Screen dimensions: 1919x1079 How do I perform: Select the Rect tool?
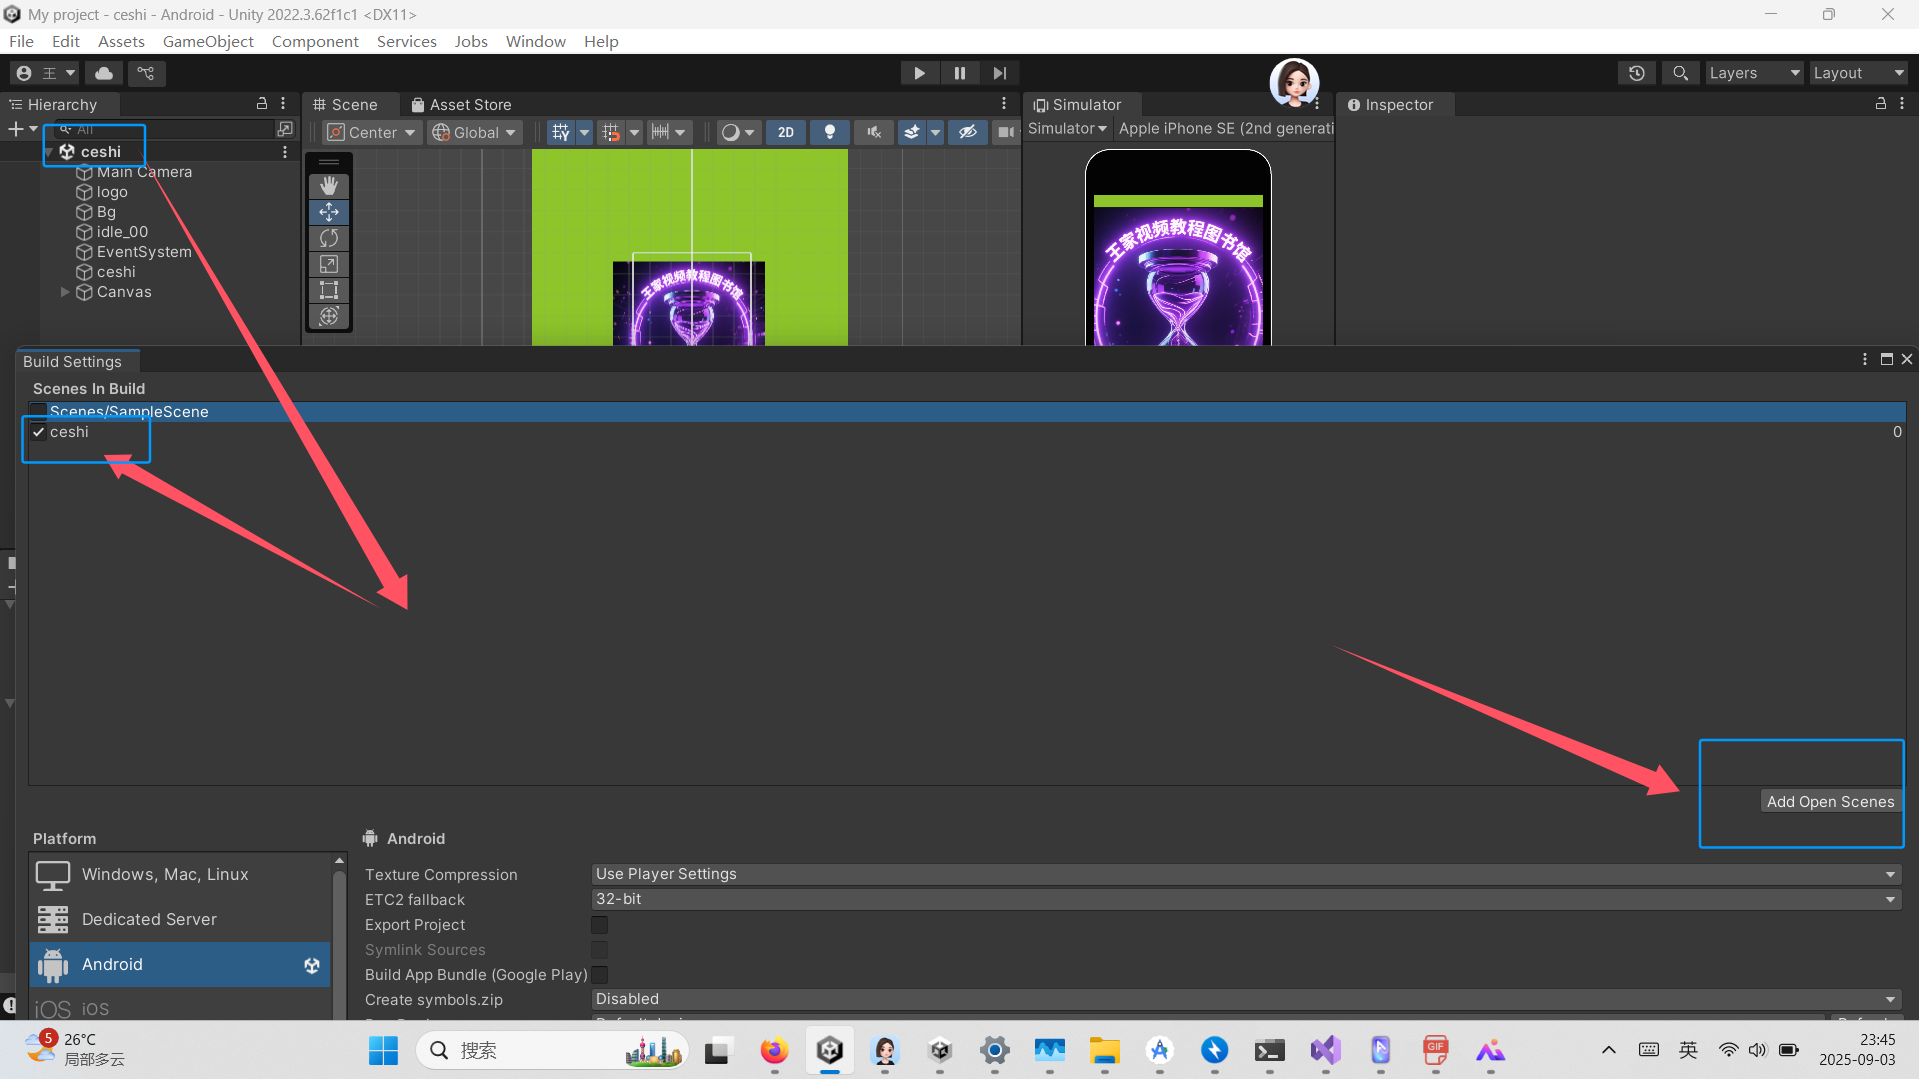[x=328, y=290]
